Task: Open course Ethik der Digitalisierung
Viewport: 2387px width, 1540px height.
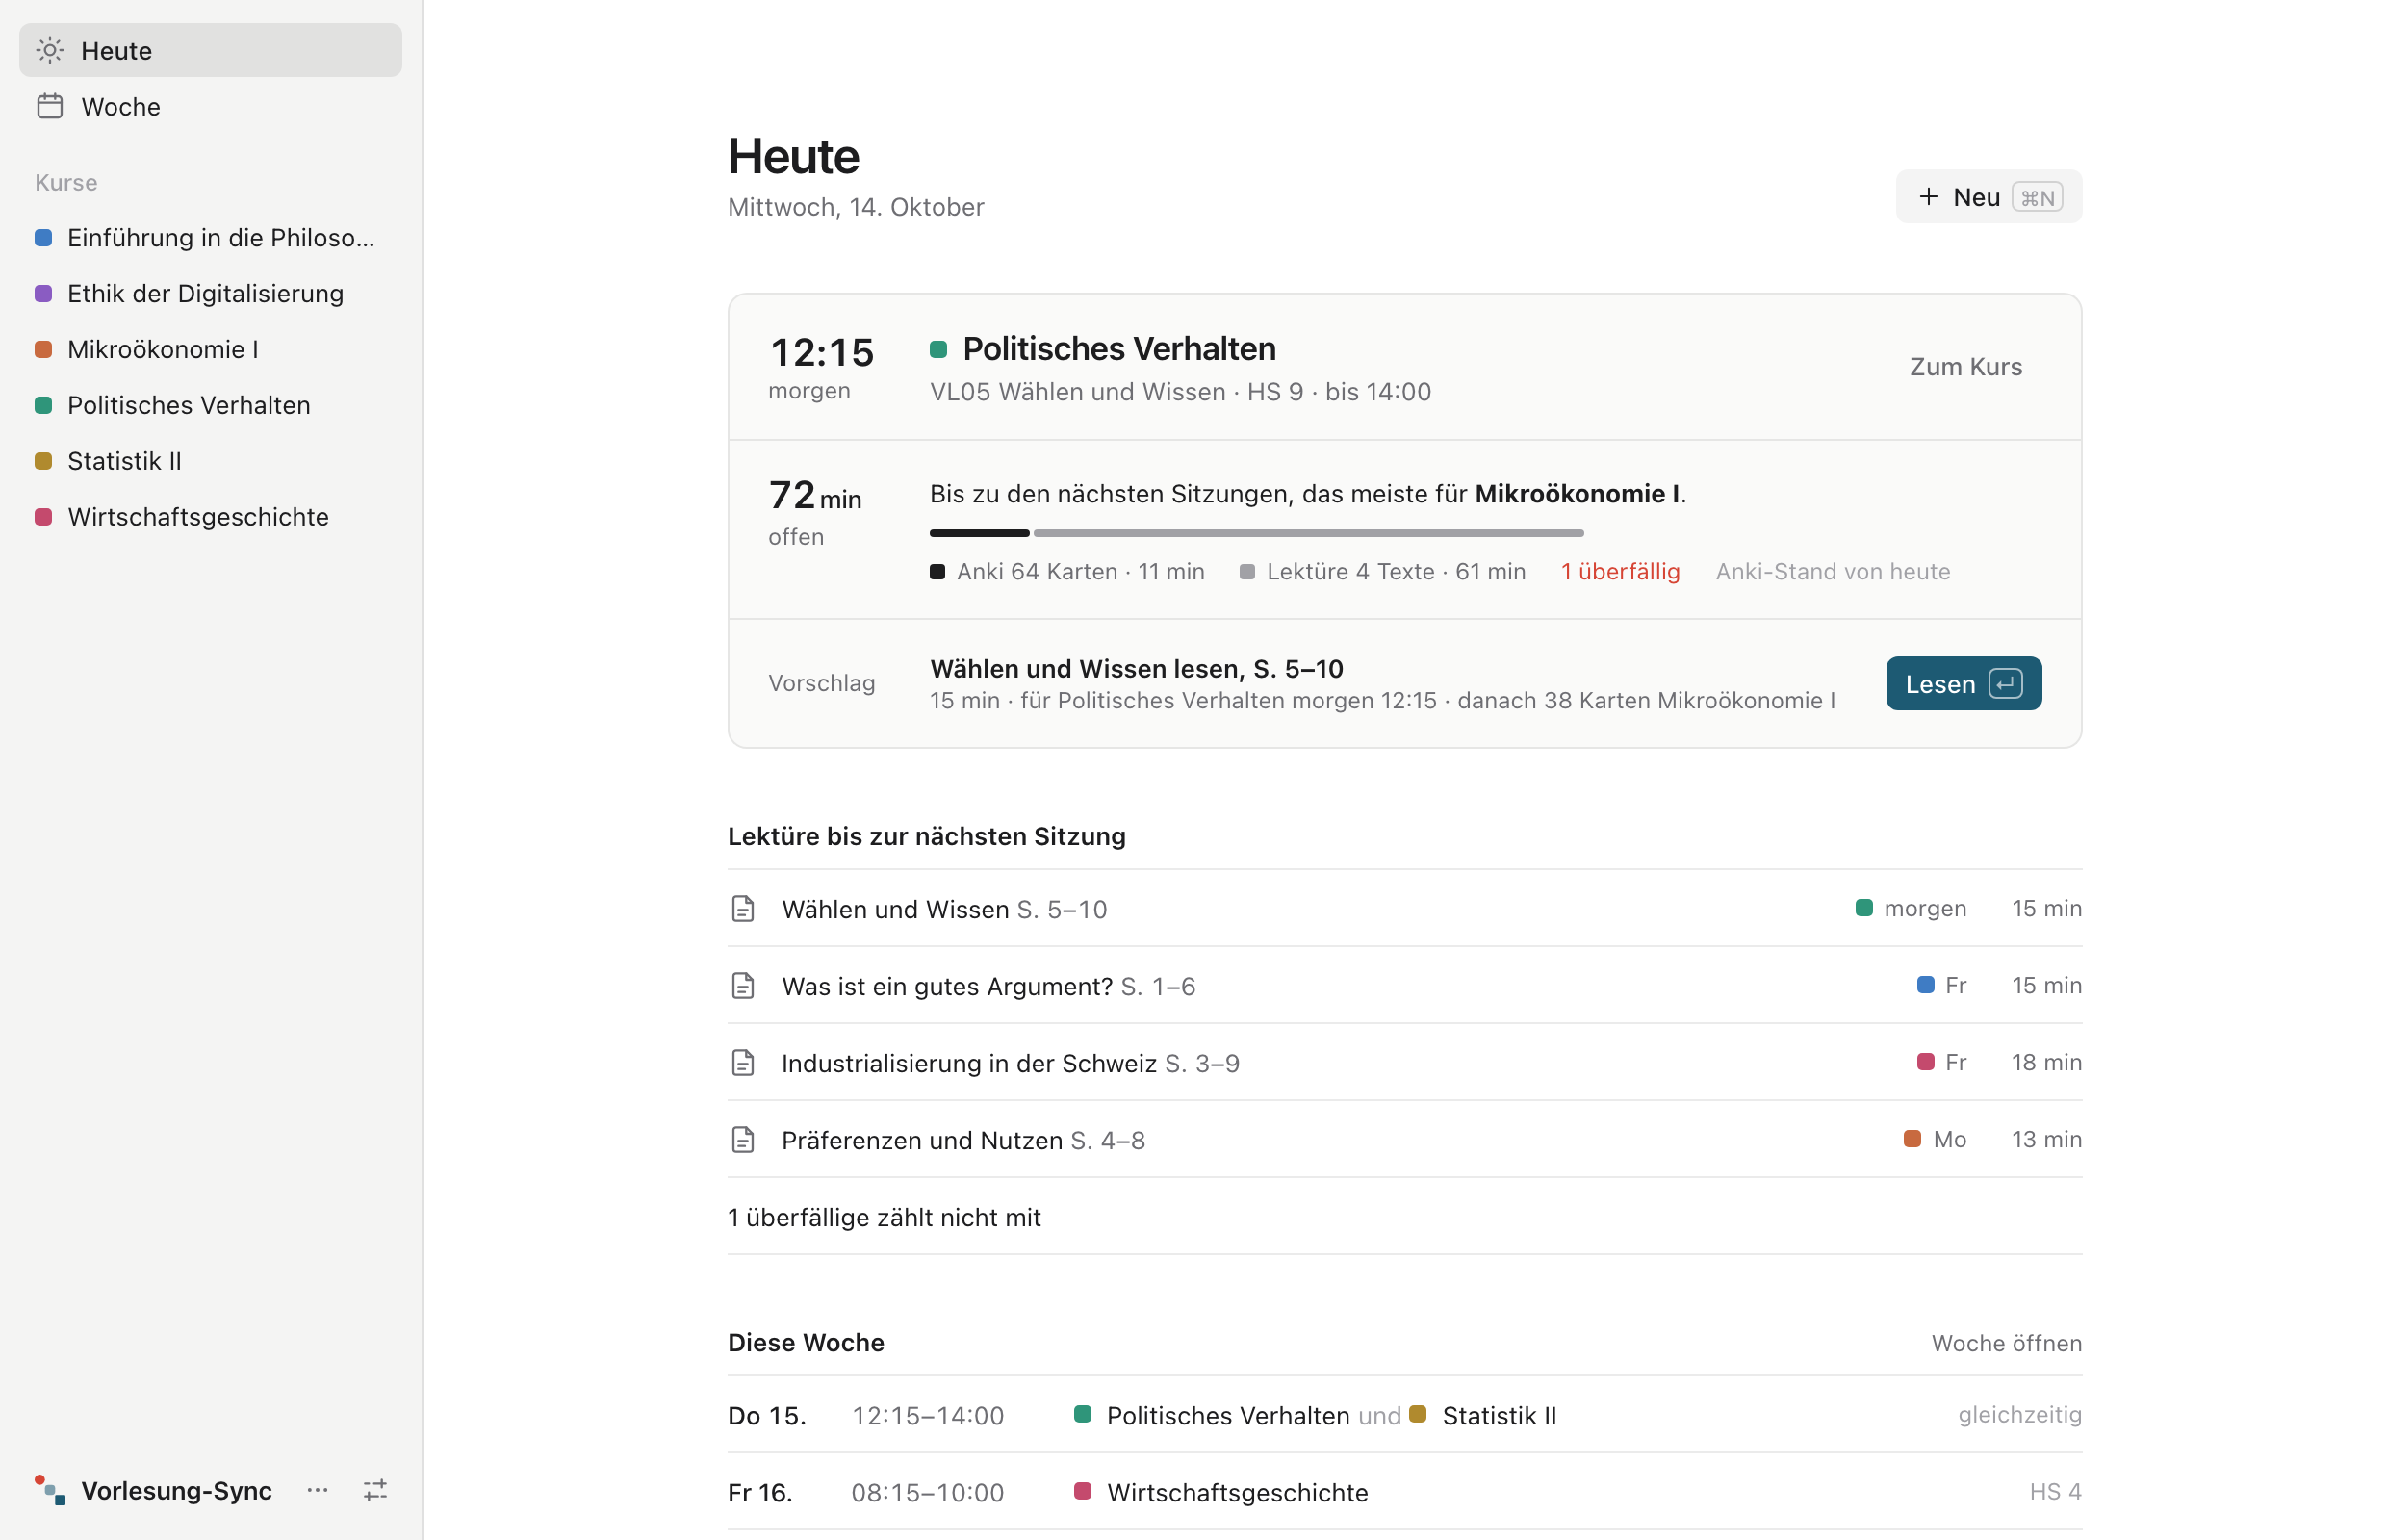Action: (210, 293)
